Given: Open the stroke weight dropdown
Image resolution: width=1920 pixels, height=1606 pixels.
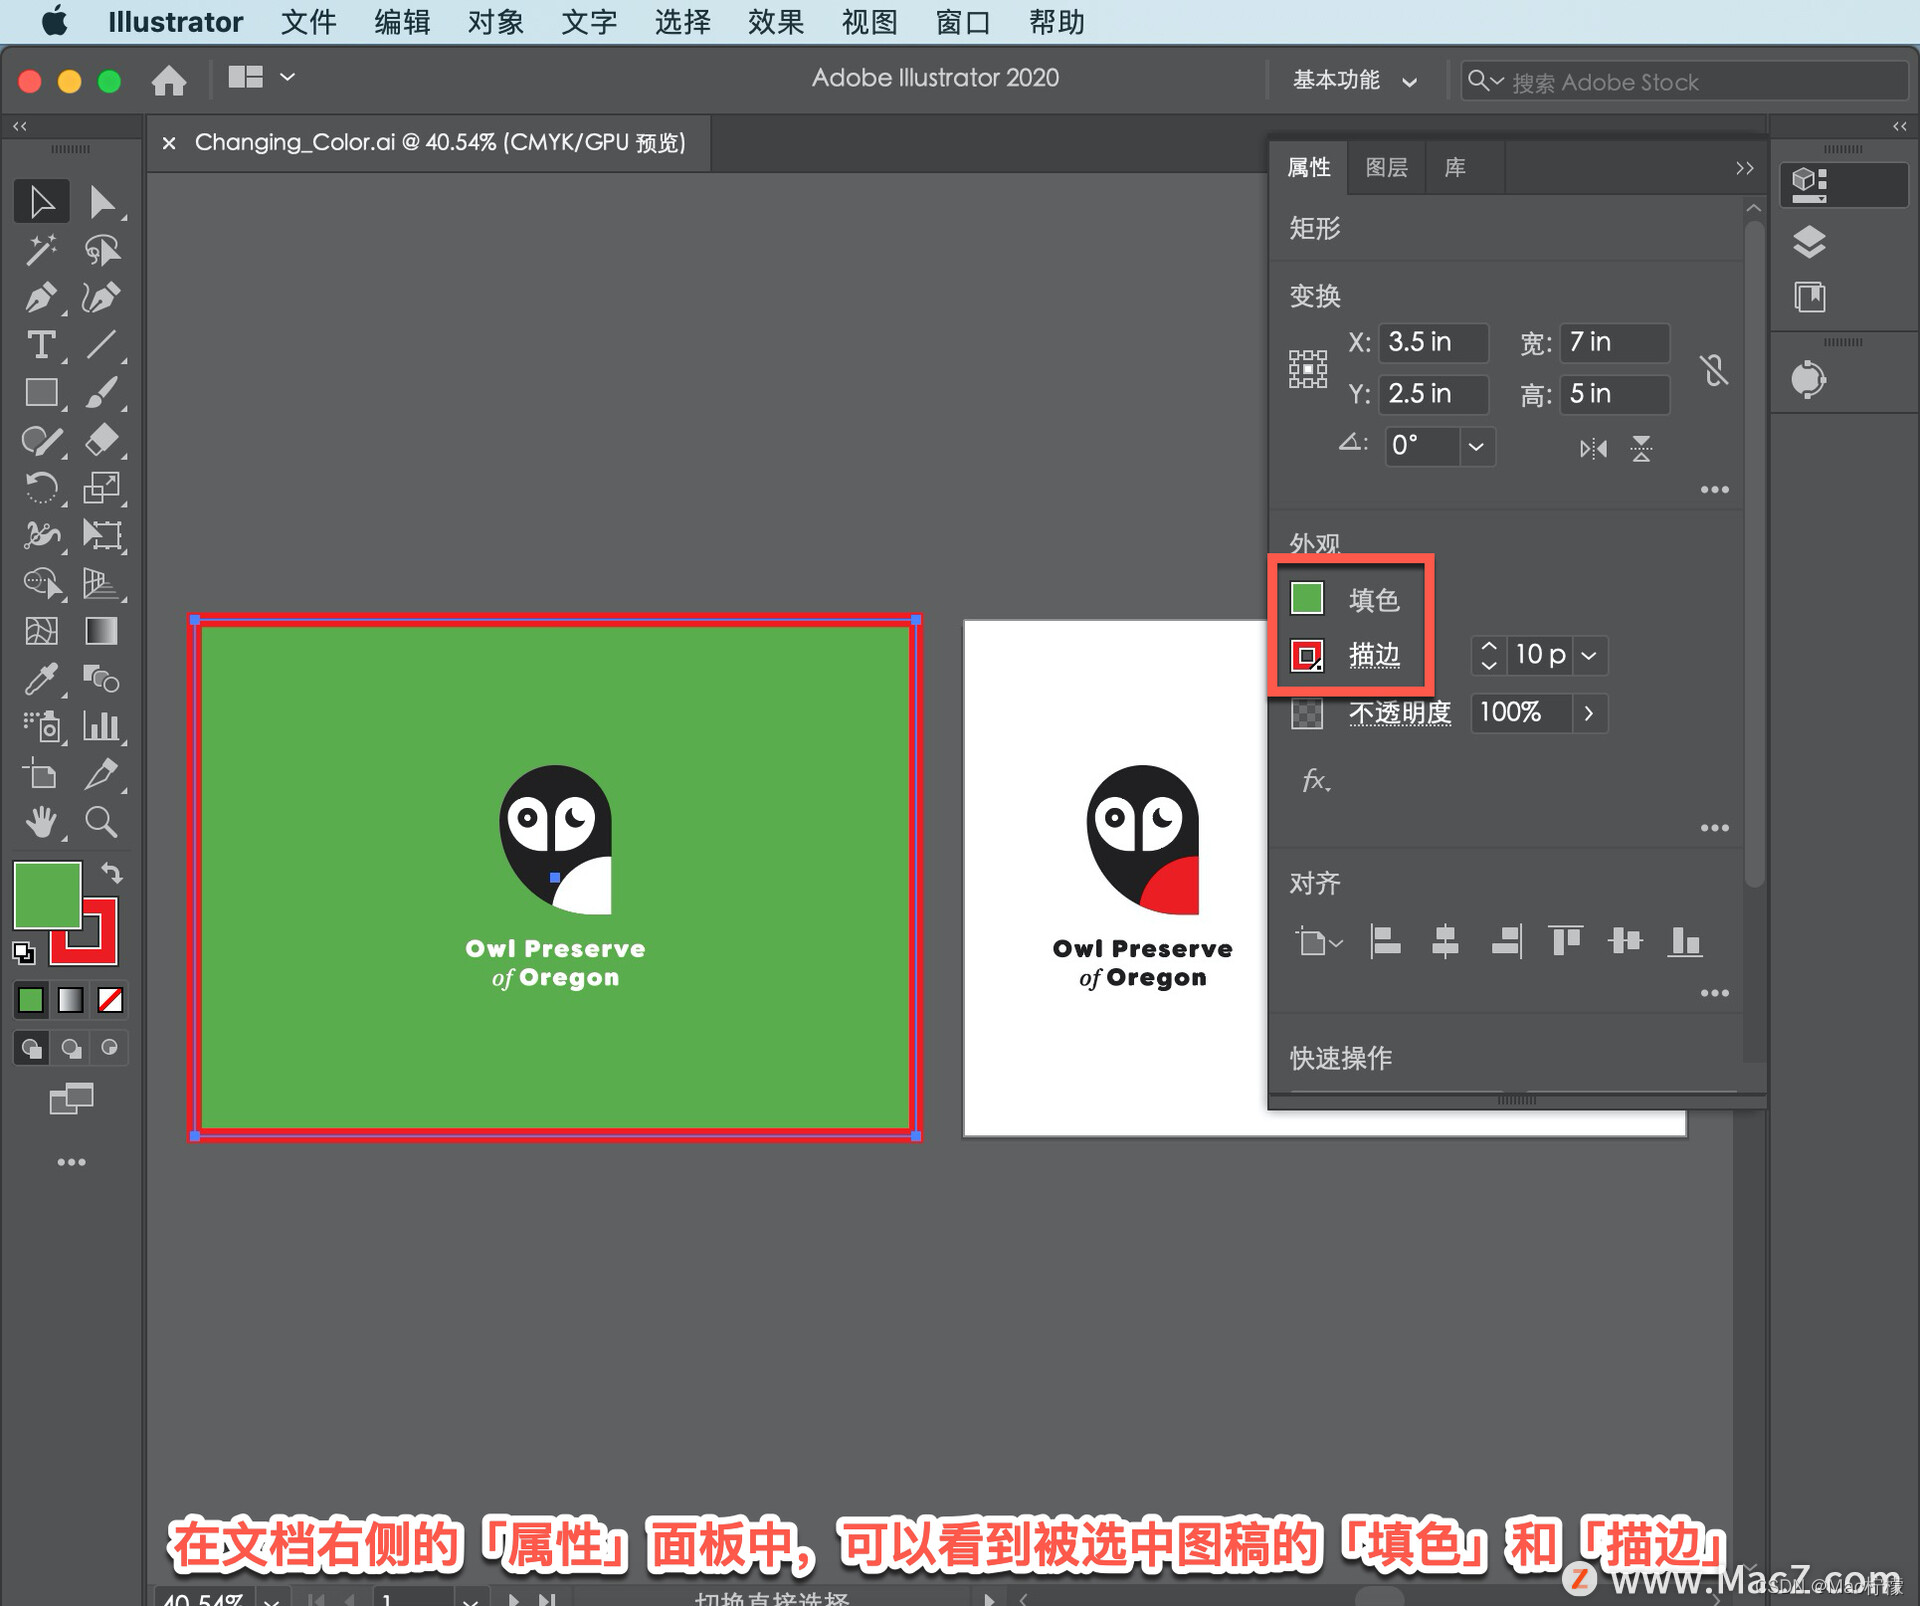Looking at the screenshot, I should point(1589,655).
